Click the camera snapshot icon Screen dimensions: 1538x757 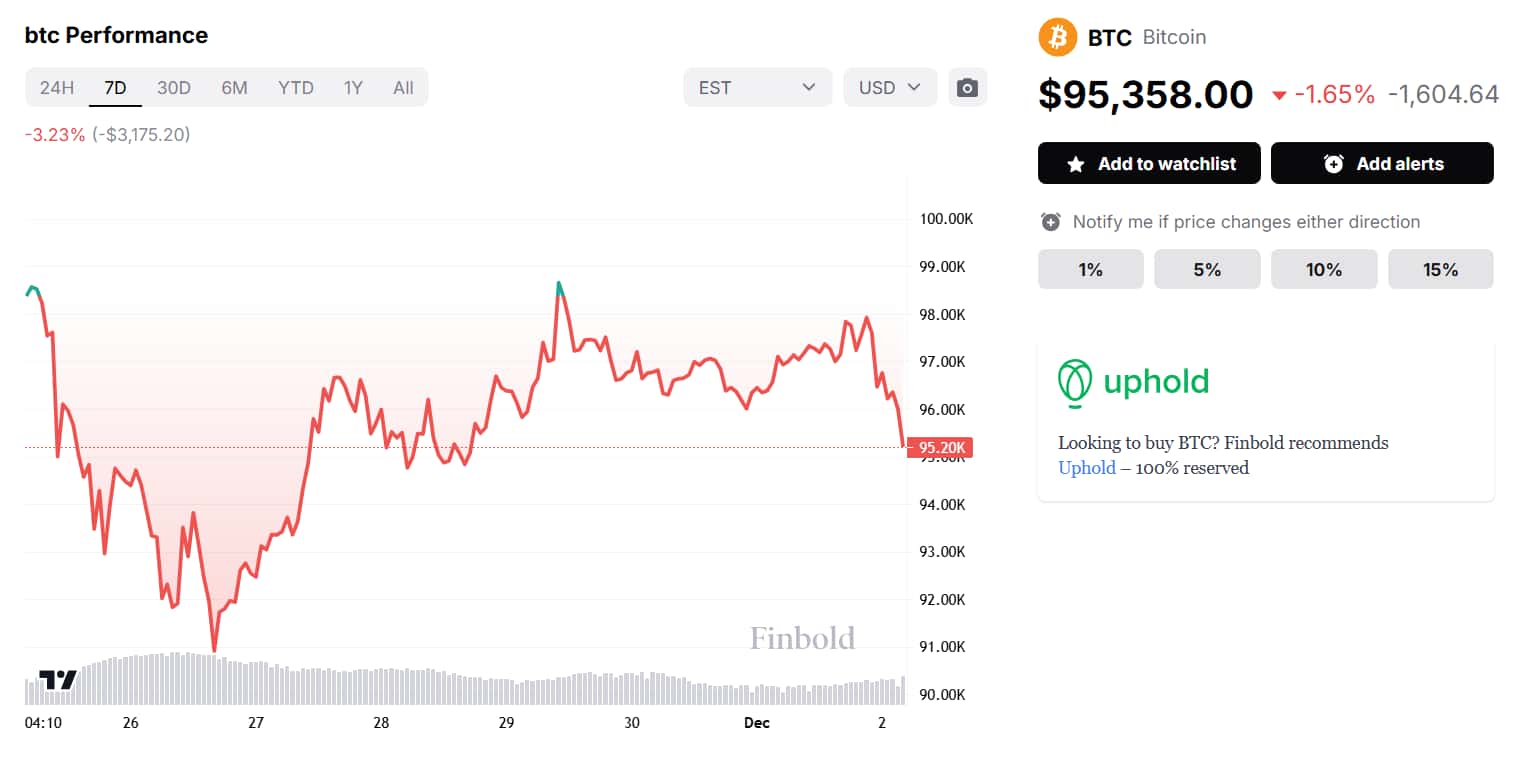coord(967,87)
